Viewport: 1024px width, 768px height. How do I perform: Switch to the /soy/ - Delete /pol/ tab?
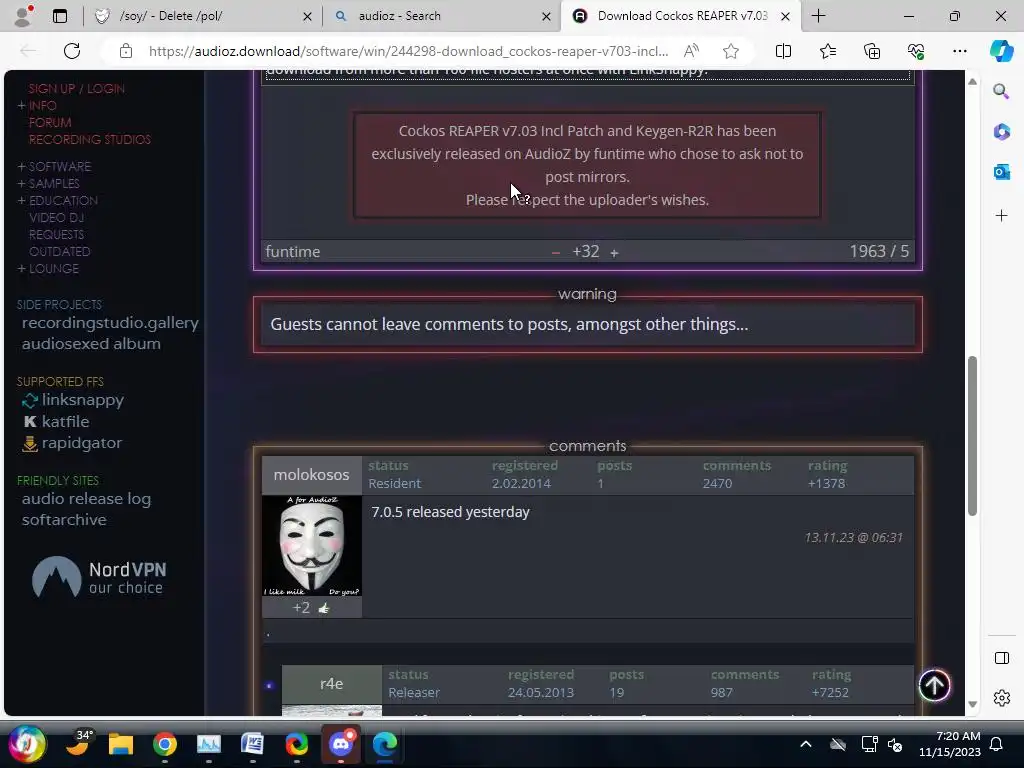pos(170,16)
